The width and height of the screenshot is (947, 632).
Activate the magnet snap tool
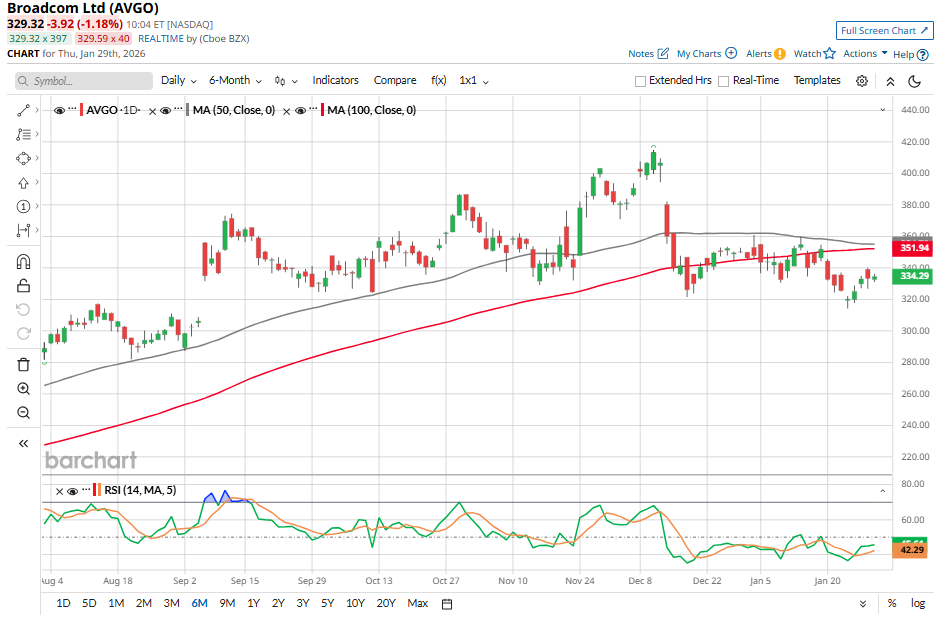point(23,262)
